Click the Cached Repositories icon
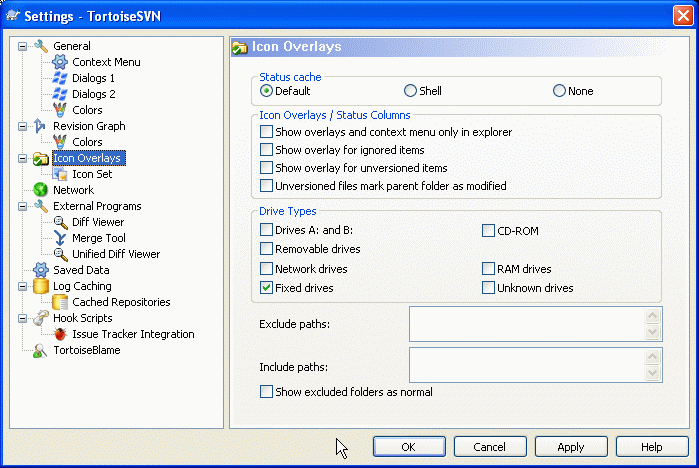 (60, 302)
